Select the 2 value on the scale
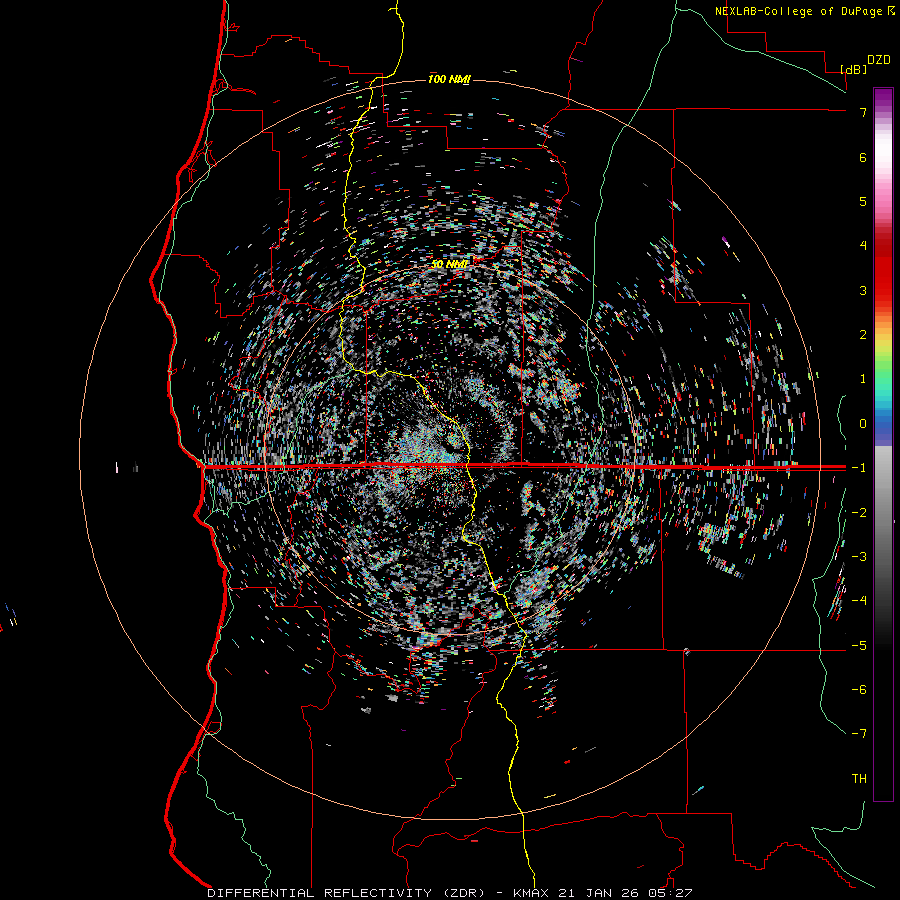The height and width of the screenshot is (900, 900). click(863, 335)
